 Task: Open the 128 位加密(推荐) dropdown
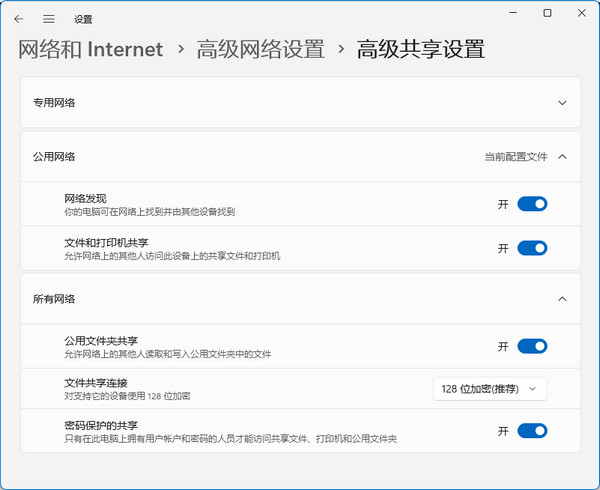click(x=490, y=389)
